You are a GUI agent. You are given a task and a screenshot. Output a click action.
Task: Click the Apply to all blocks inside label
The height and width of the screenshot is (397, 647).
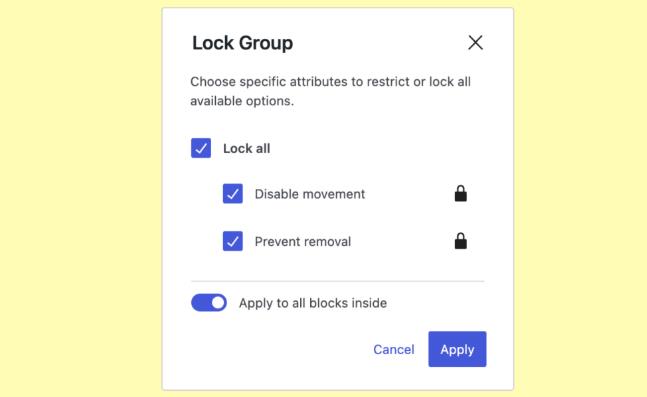[x=313, y=303]
